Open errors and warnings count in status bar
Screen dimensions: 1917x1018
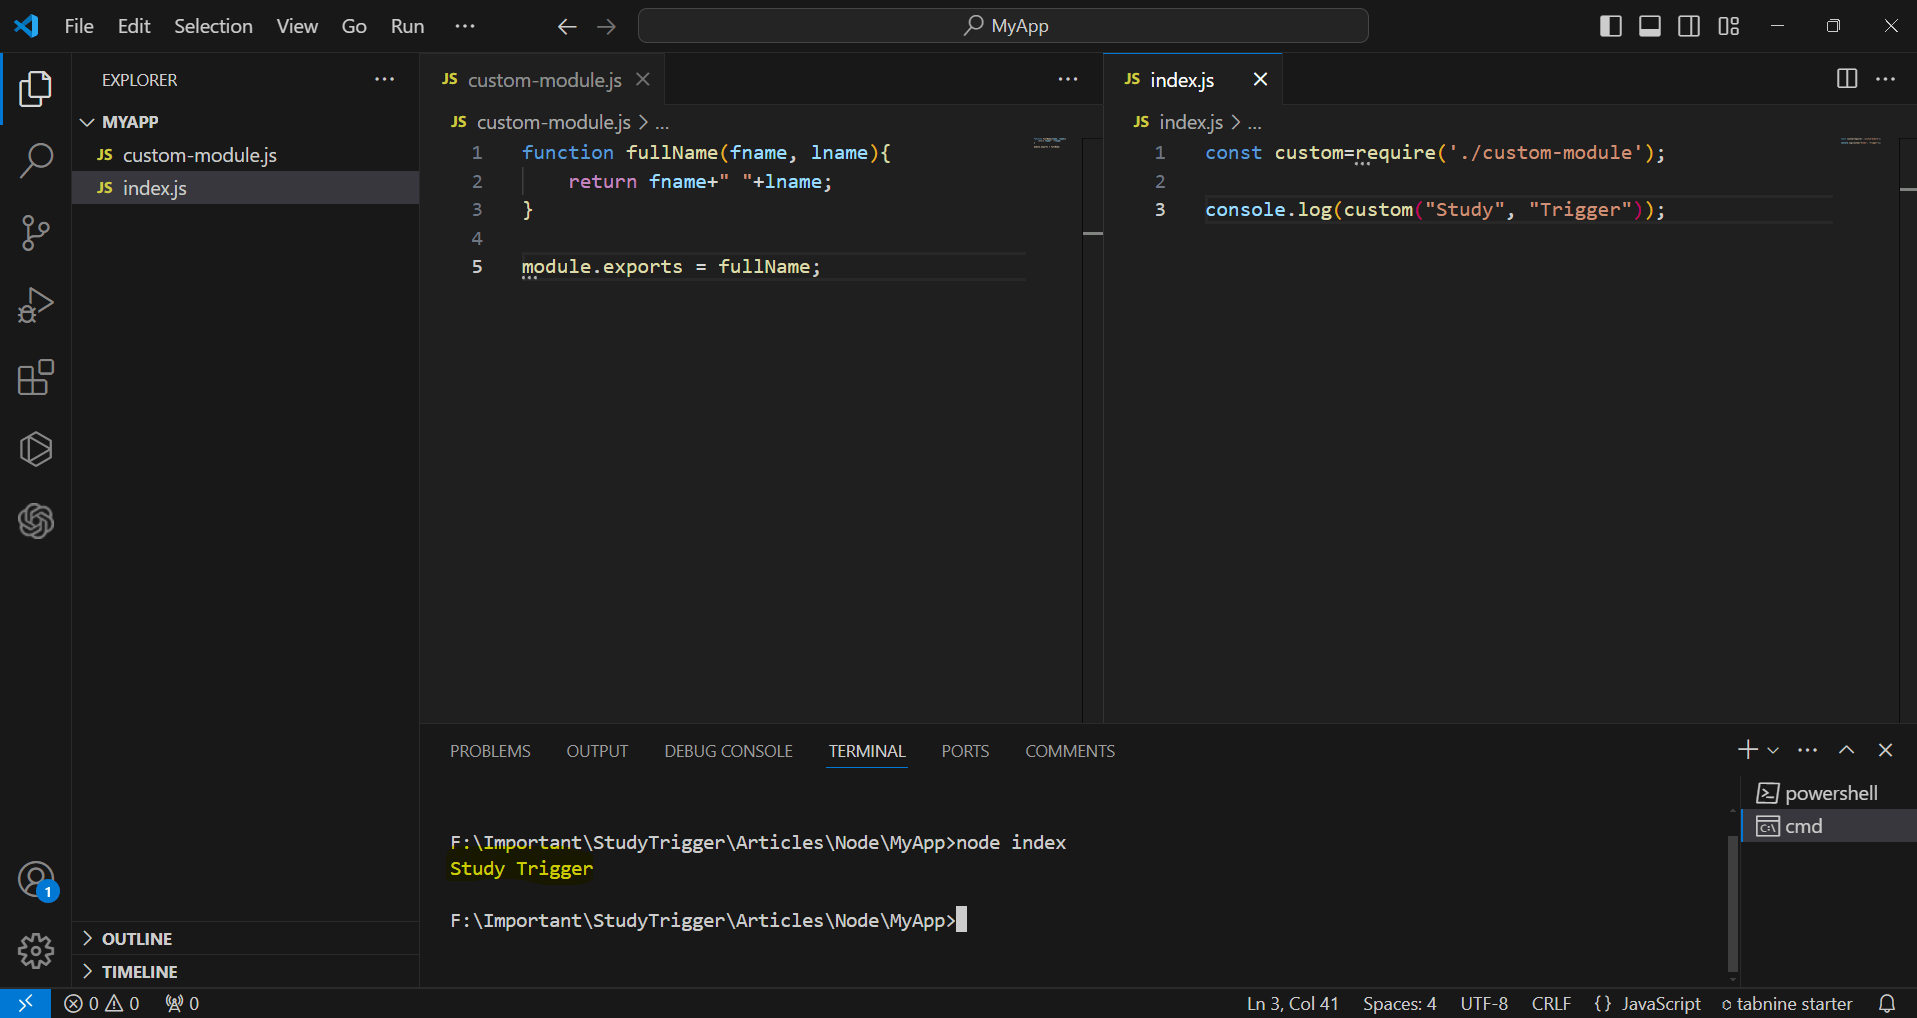click(x=102, y=1003)
